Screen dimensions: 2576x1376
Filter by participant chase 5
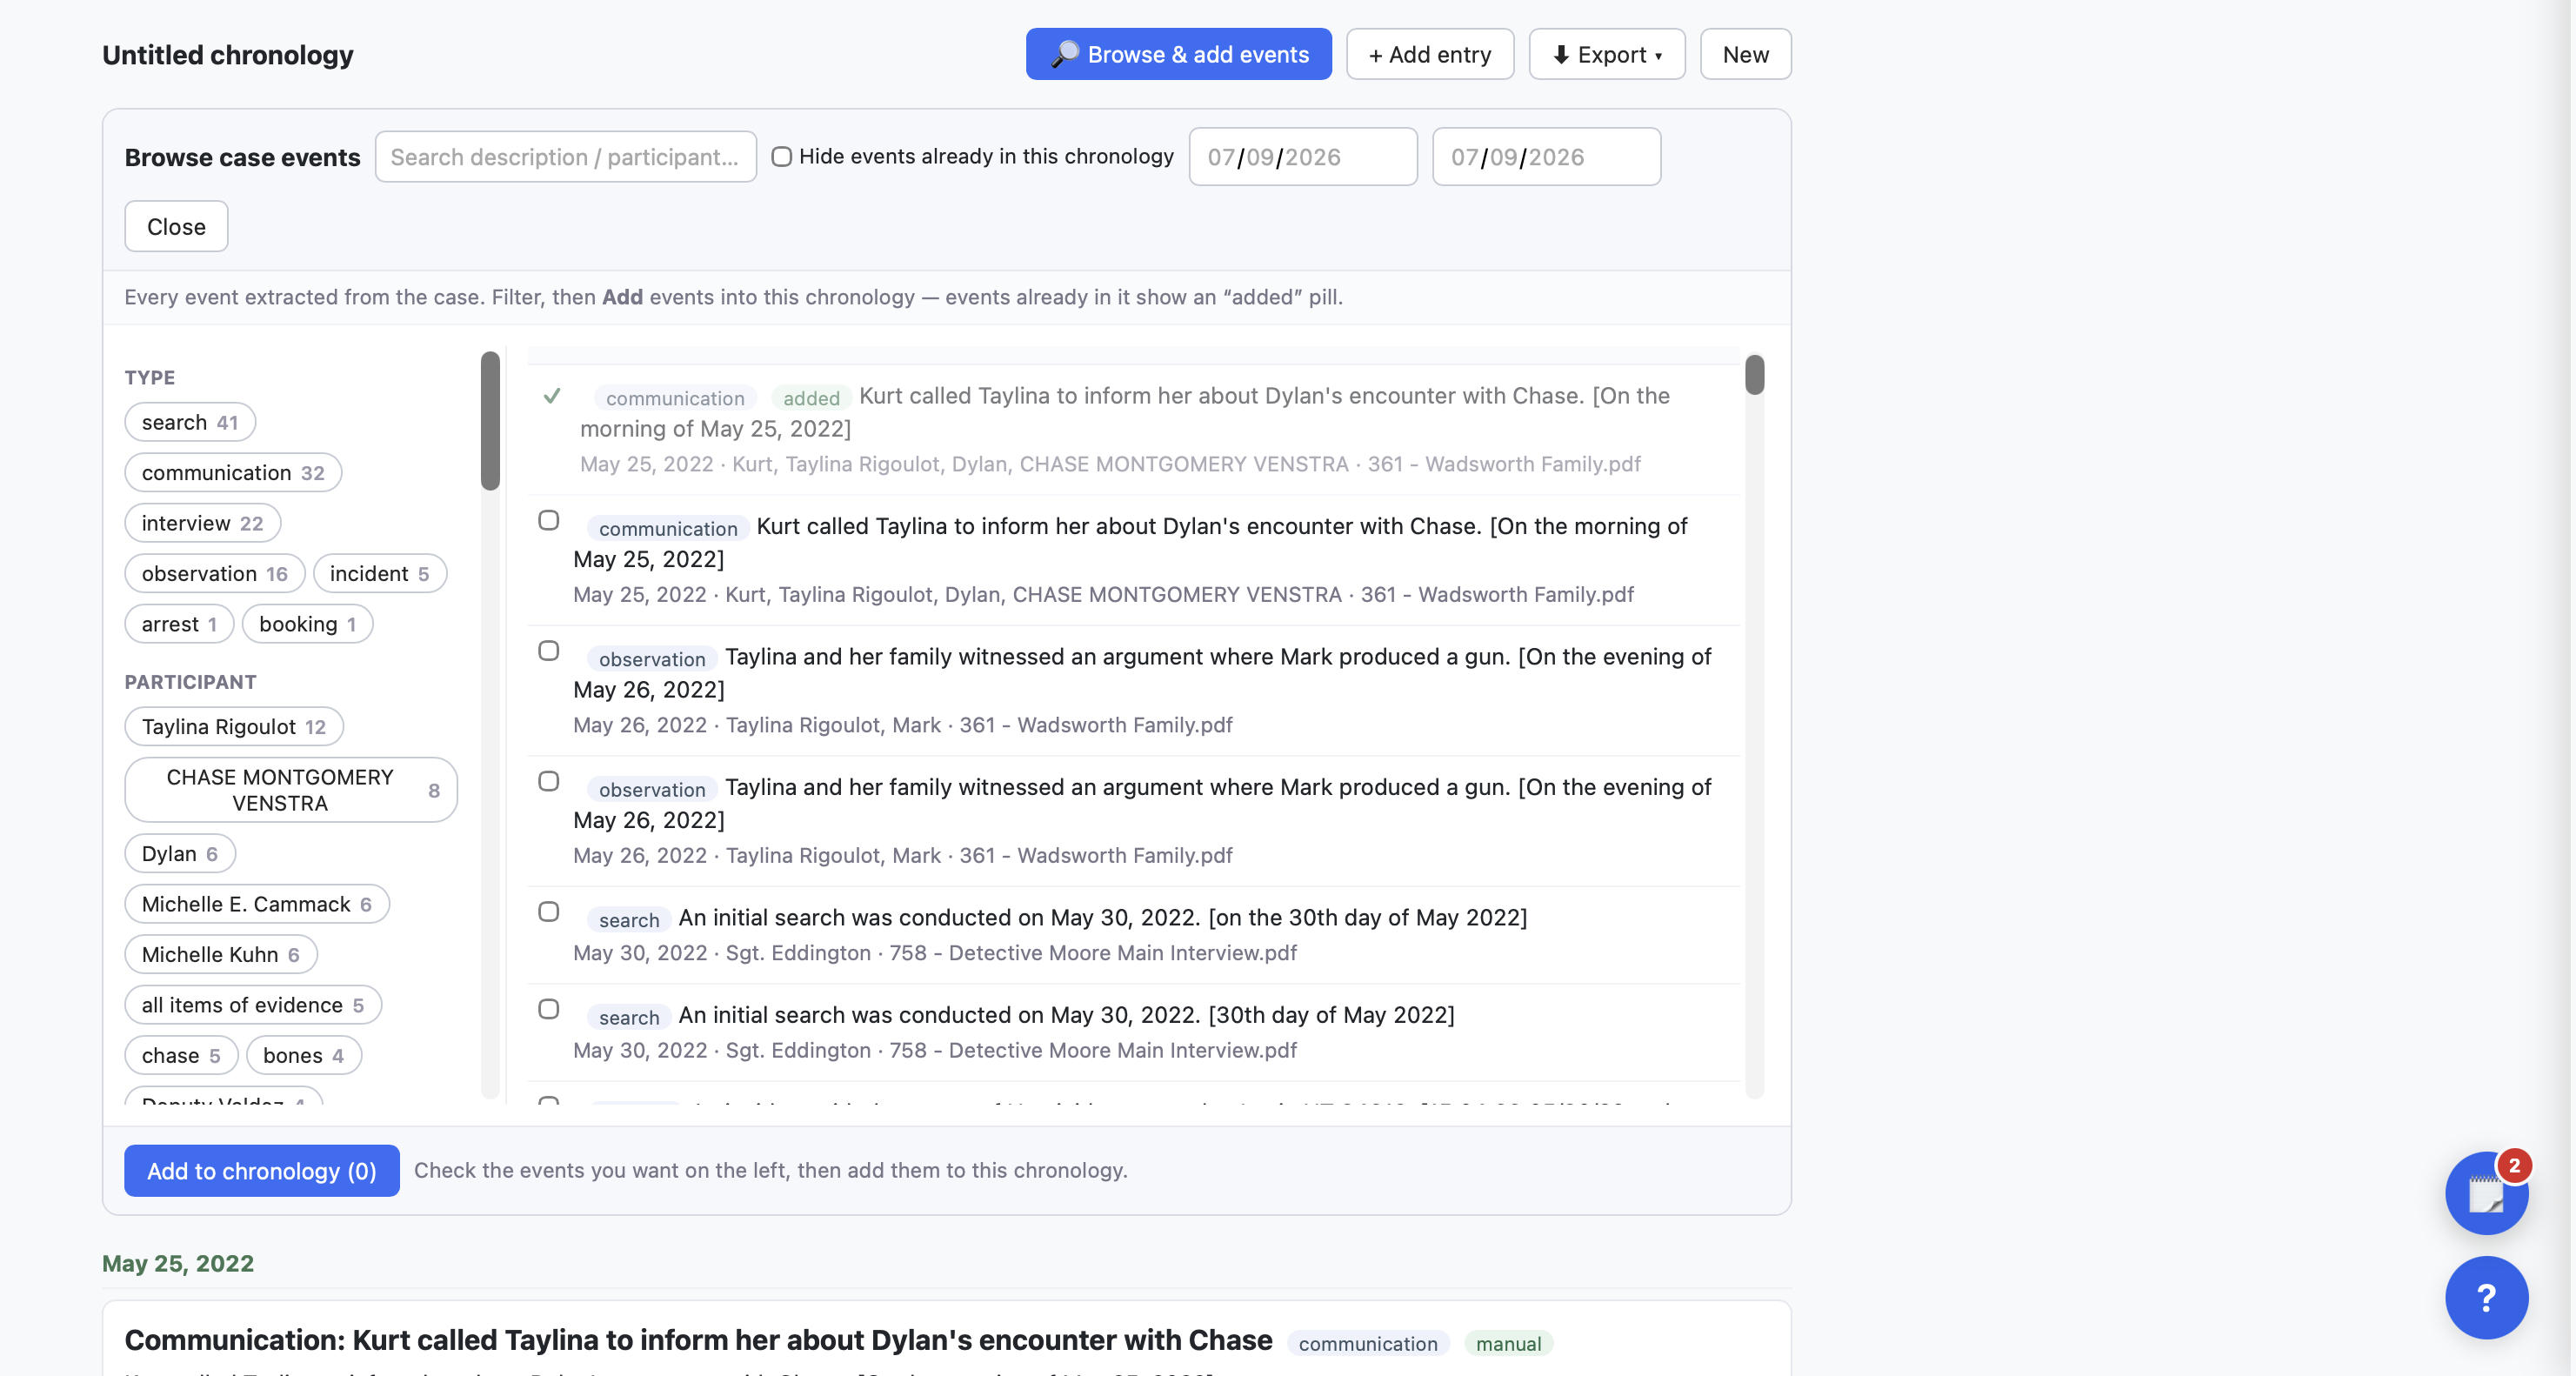(x=181, y=1055)
